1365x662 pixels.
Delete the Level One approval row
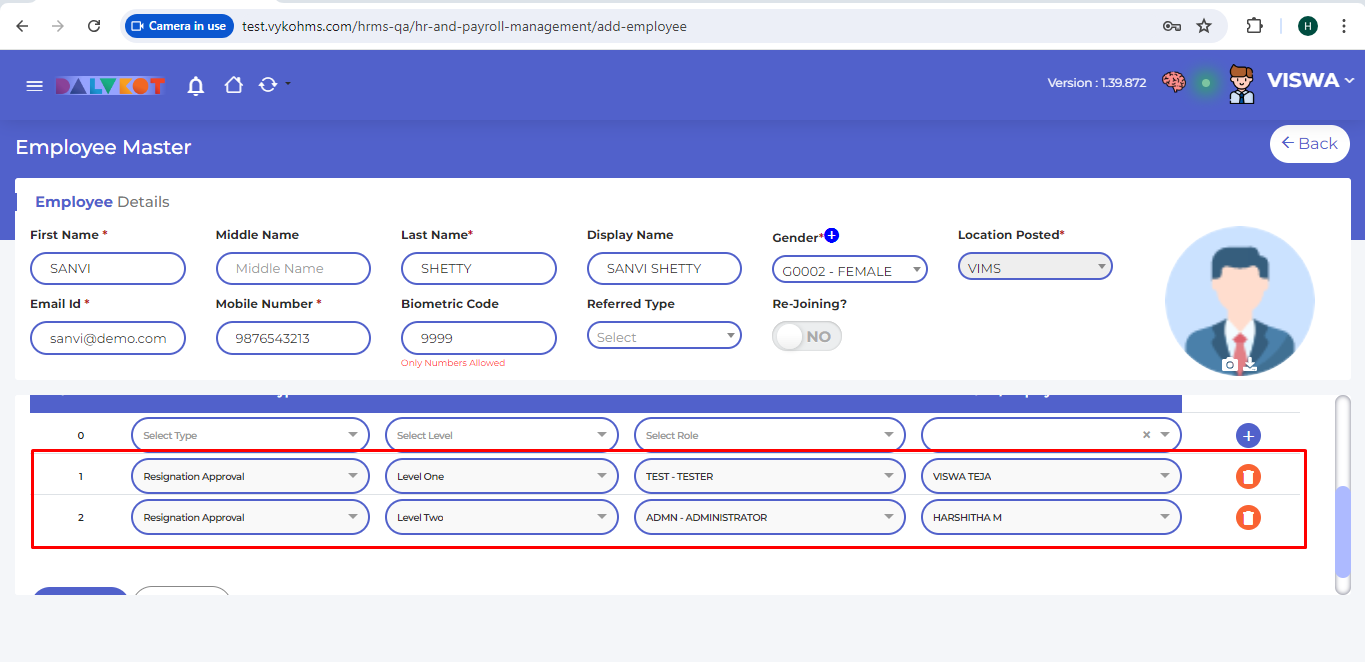[1248, 477]
